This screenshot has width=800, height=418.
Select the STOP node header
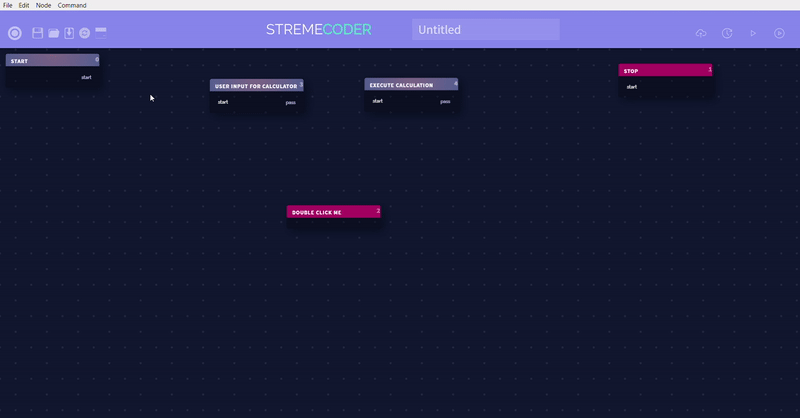point(665,70)
